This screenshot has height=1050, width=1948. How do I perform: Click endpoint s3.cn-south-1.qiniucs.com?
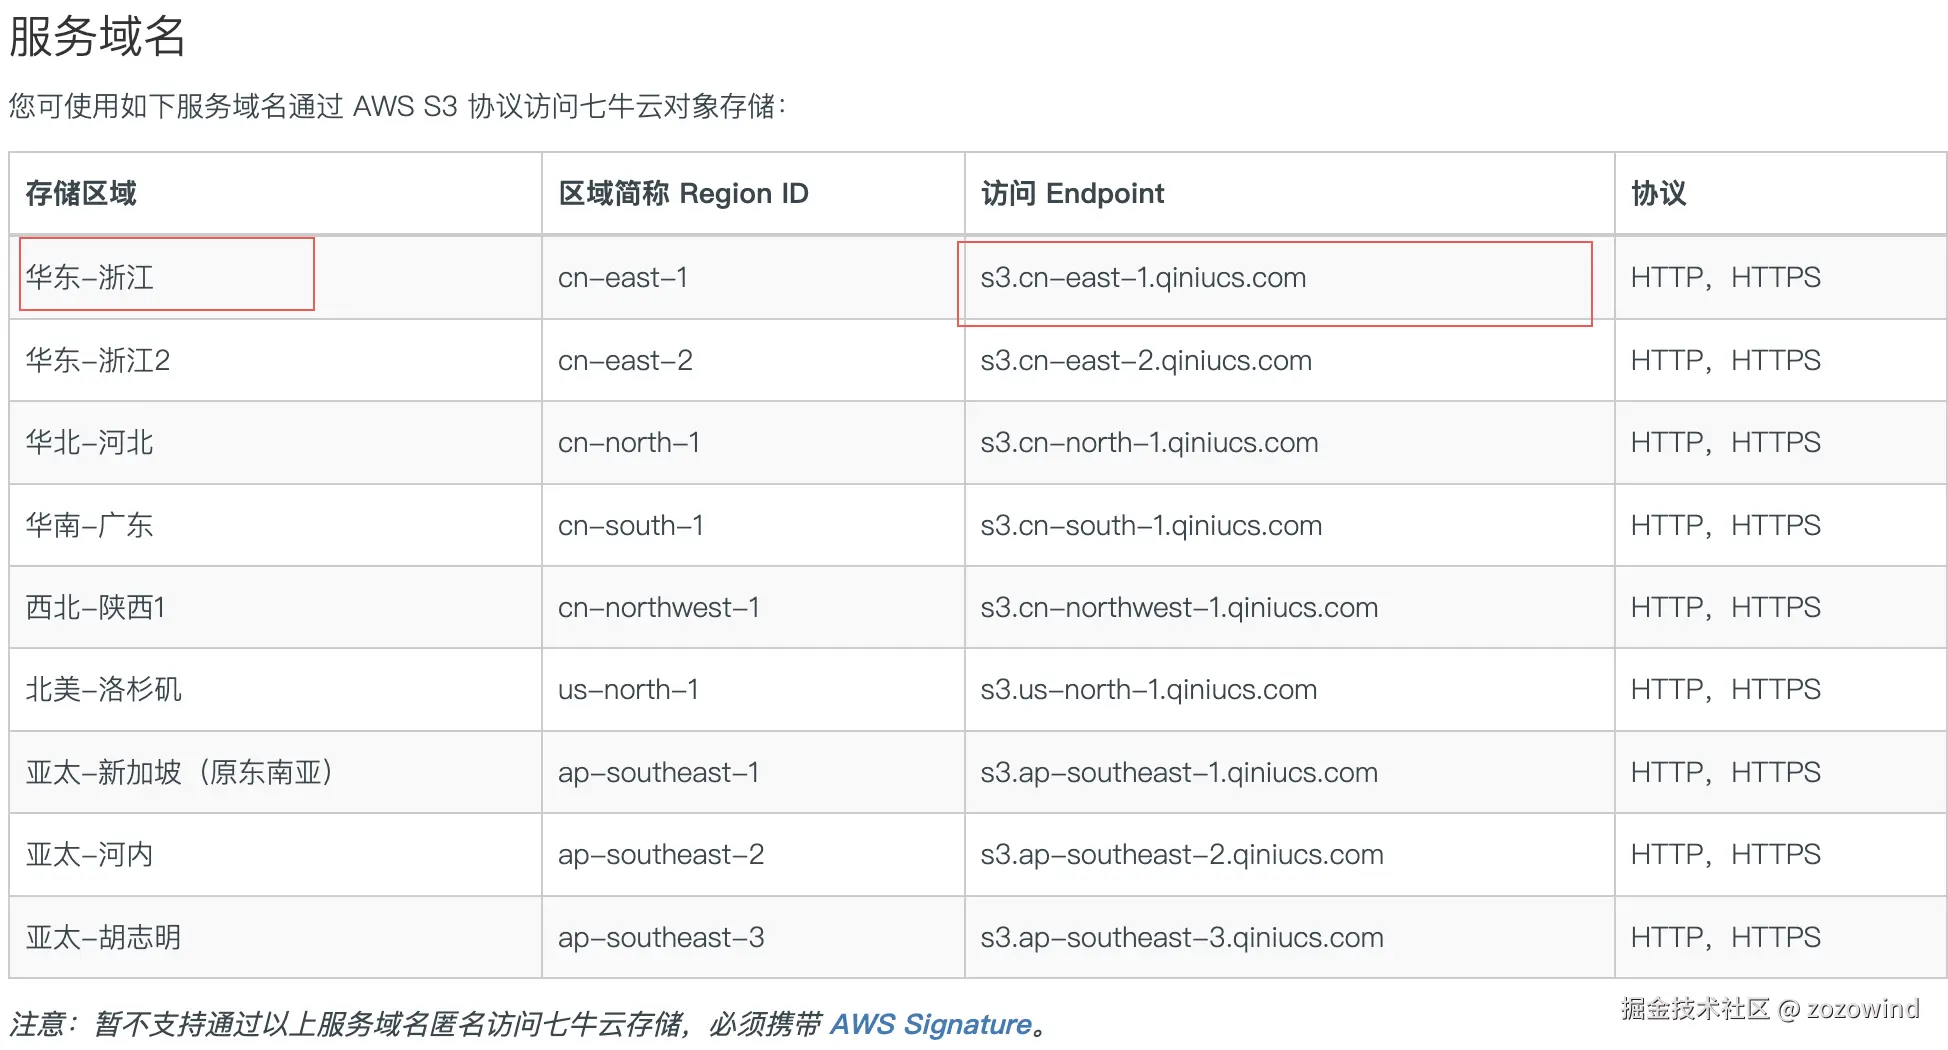[1151, 525]
